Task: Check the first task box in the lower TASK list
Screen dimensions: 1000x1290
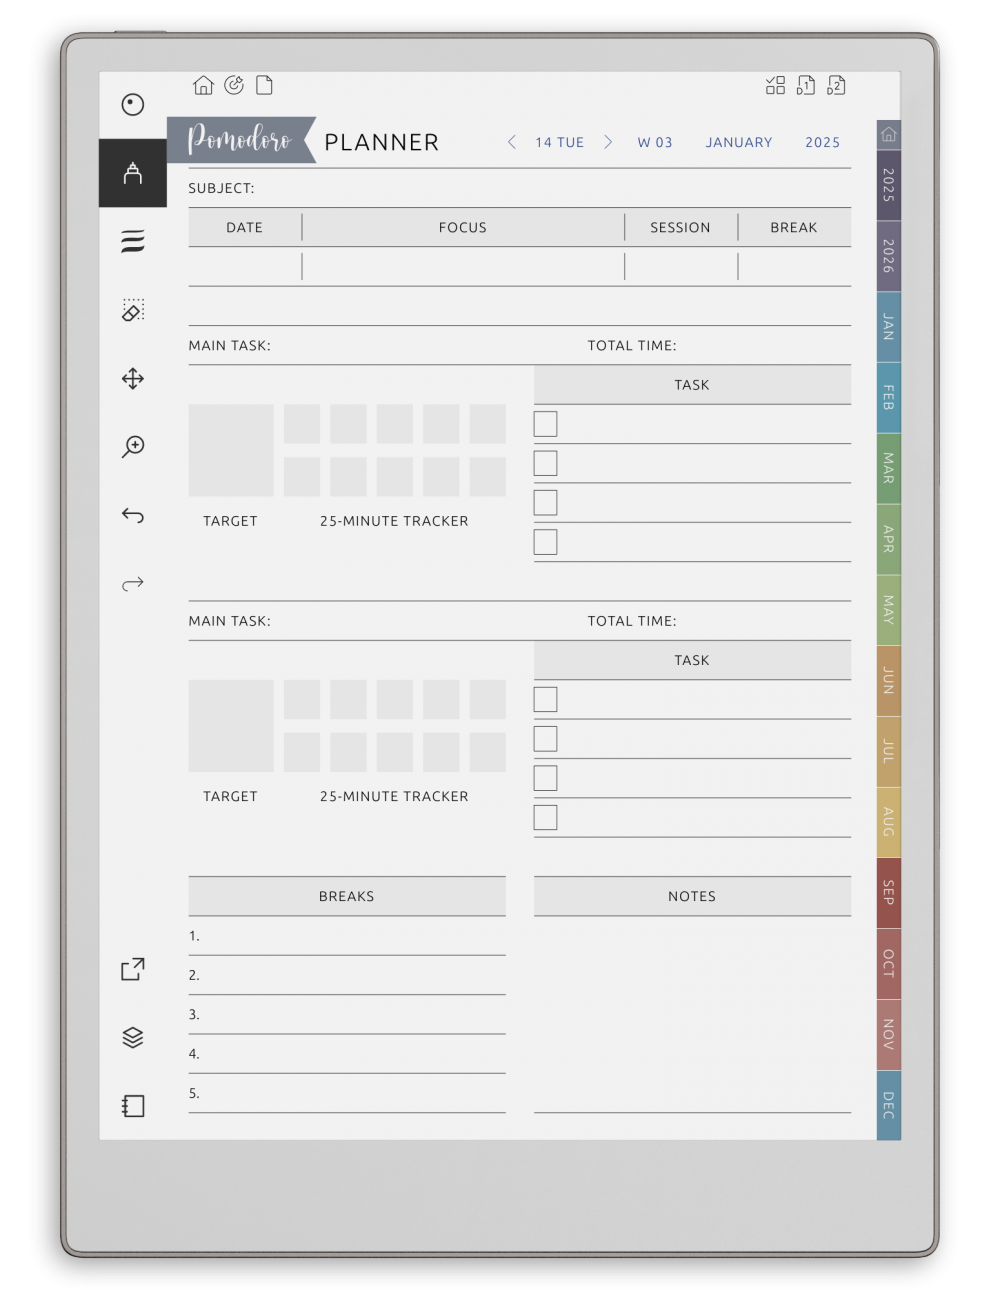Action: (545, 699)
